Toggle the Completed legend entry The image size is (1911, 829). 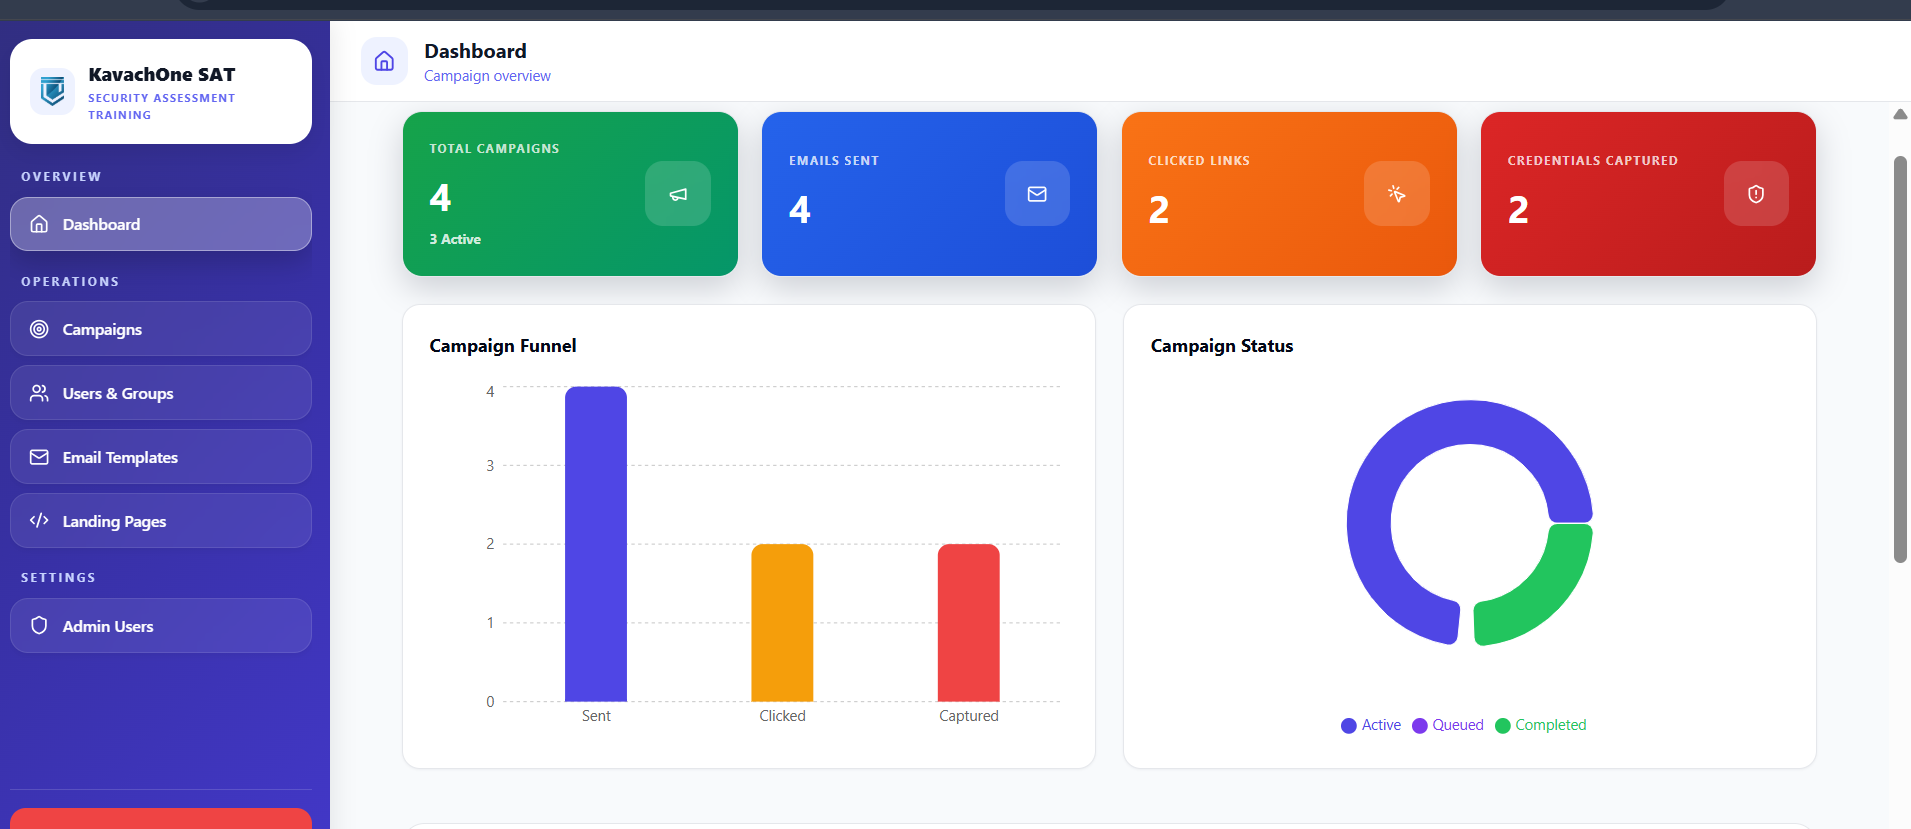pos(1541,725)
